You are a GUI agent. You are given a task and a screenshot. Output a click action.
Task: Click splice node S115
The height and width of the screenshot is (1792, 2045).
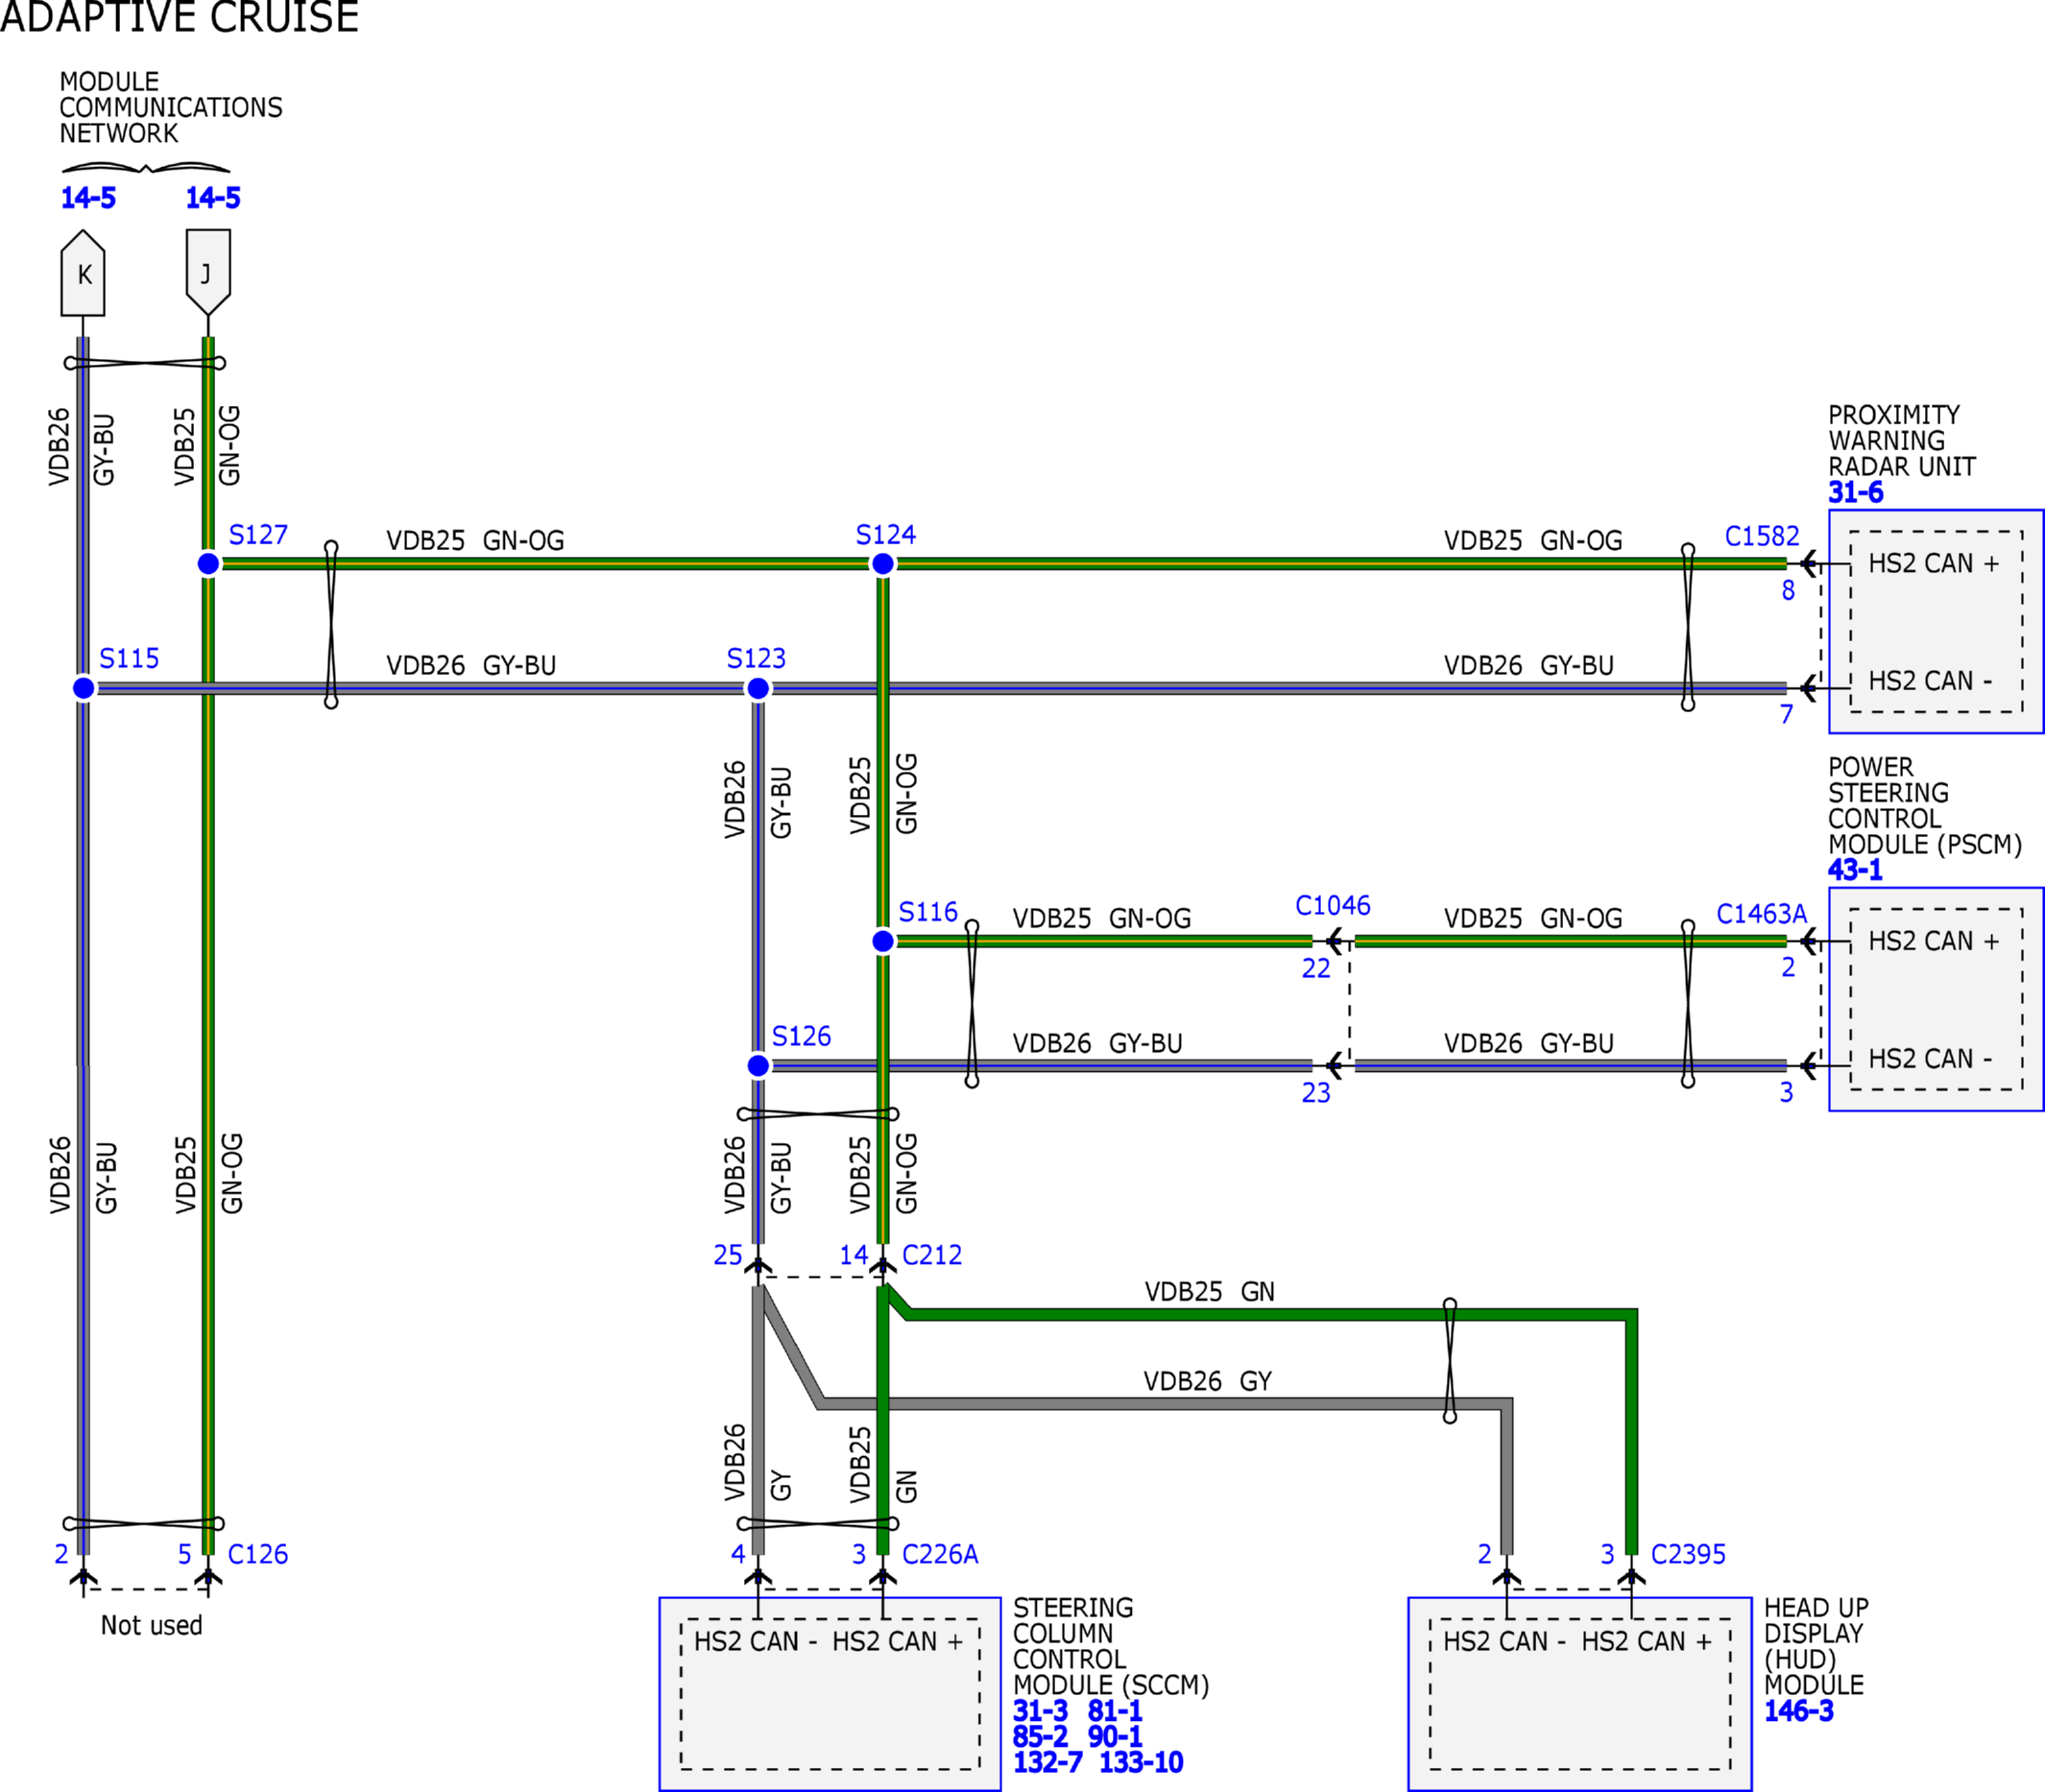[84, 688]
